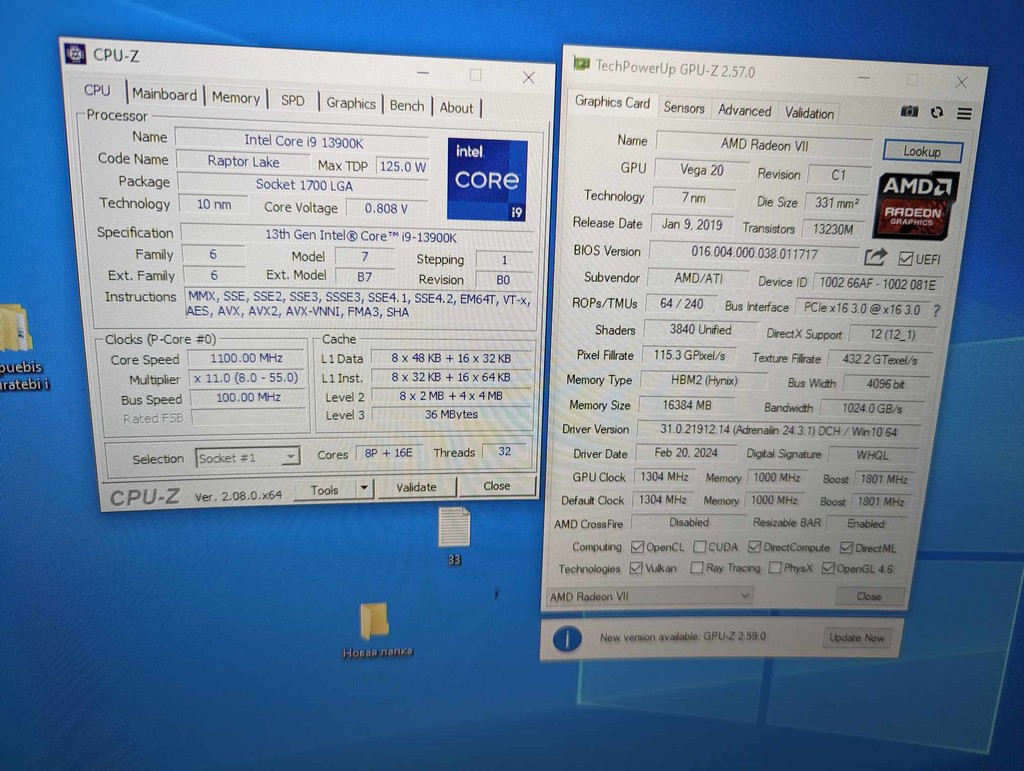
Task: Select the CPU tab in CPU-Z
Action: (97, 91)
